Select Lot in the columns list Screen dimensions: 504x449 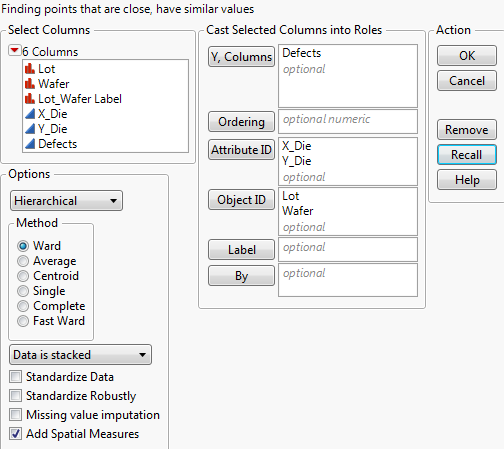(46, 69)
